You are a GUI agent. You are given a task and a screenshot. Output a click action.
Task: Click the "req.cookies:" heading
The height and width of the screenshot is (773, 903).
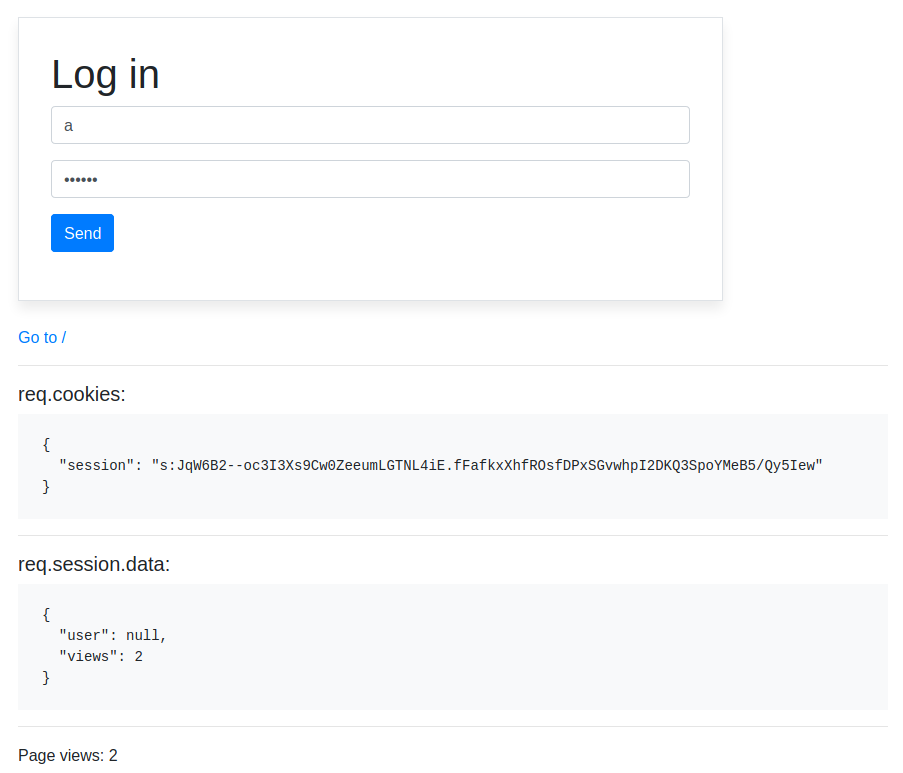72,394
